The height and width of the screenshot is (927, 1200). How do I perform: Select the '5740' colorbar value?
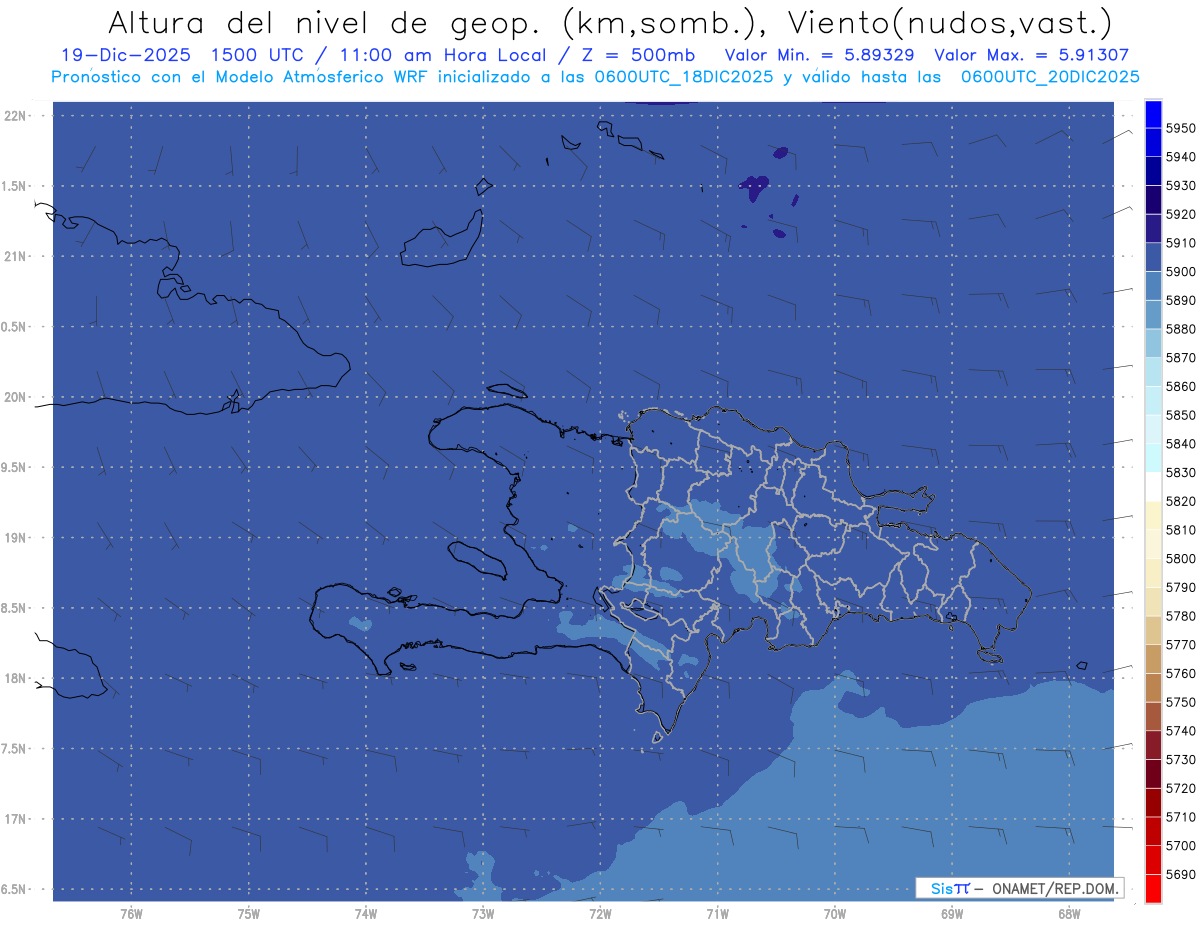1180,731
